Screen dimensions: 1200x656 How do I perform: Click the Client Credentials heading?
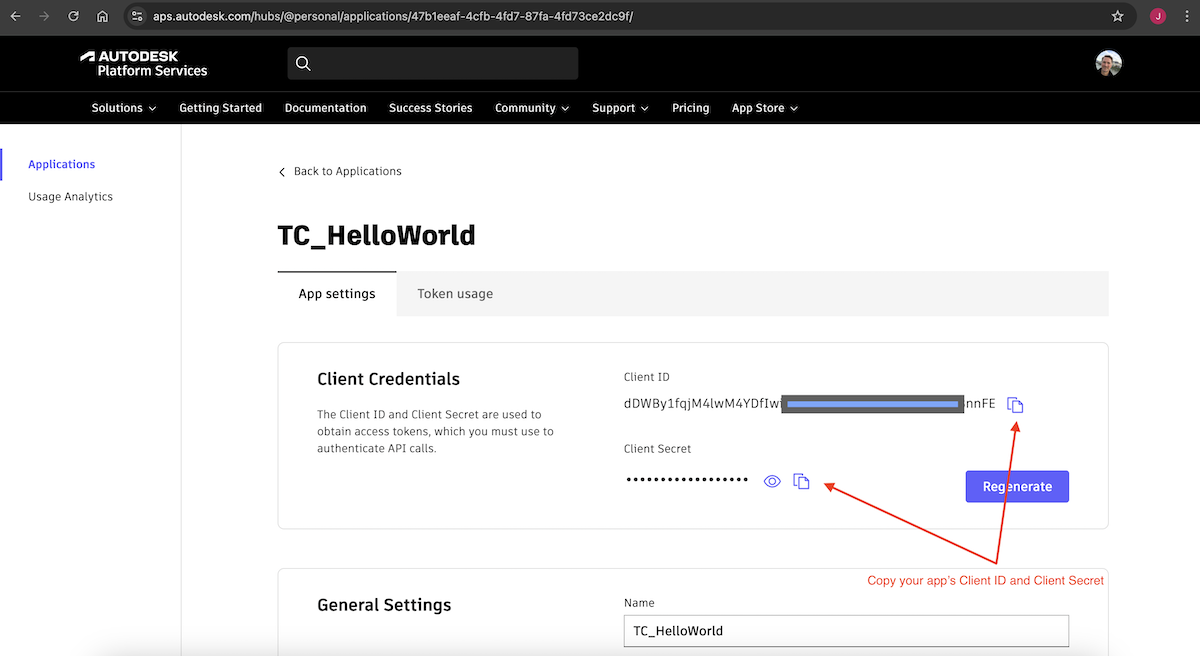388,379
